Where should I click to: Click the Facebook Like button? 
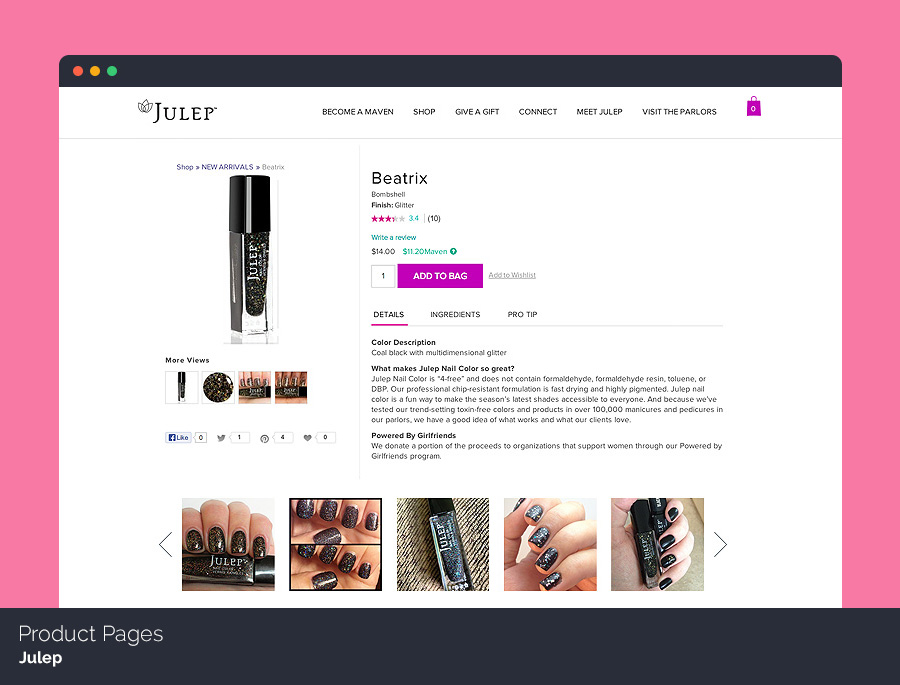tap(178, 438)
